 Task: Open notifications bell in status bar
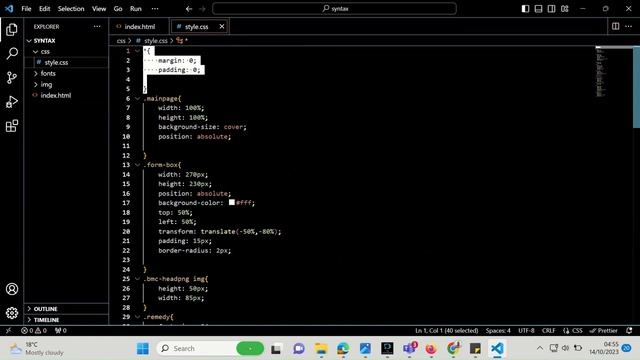coord(629,331)
